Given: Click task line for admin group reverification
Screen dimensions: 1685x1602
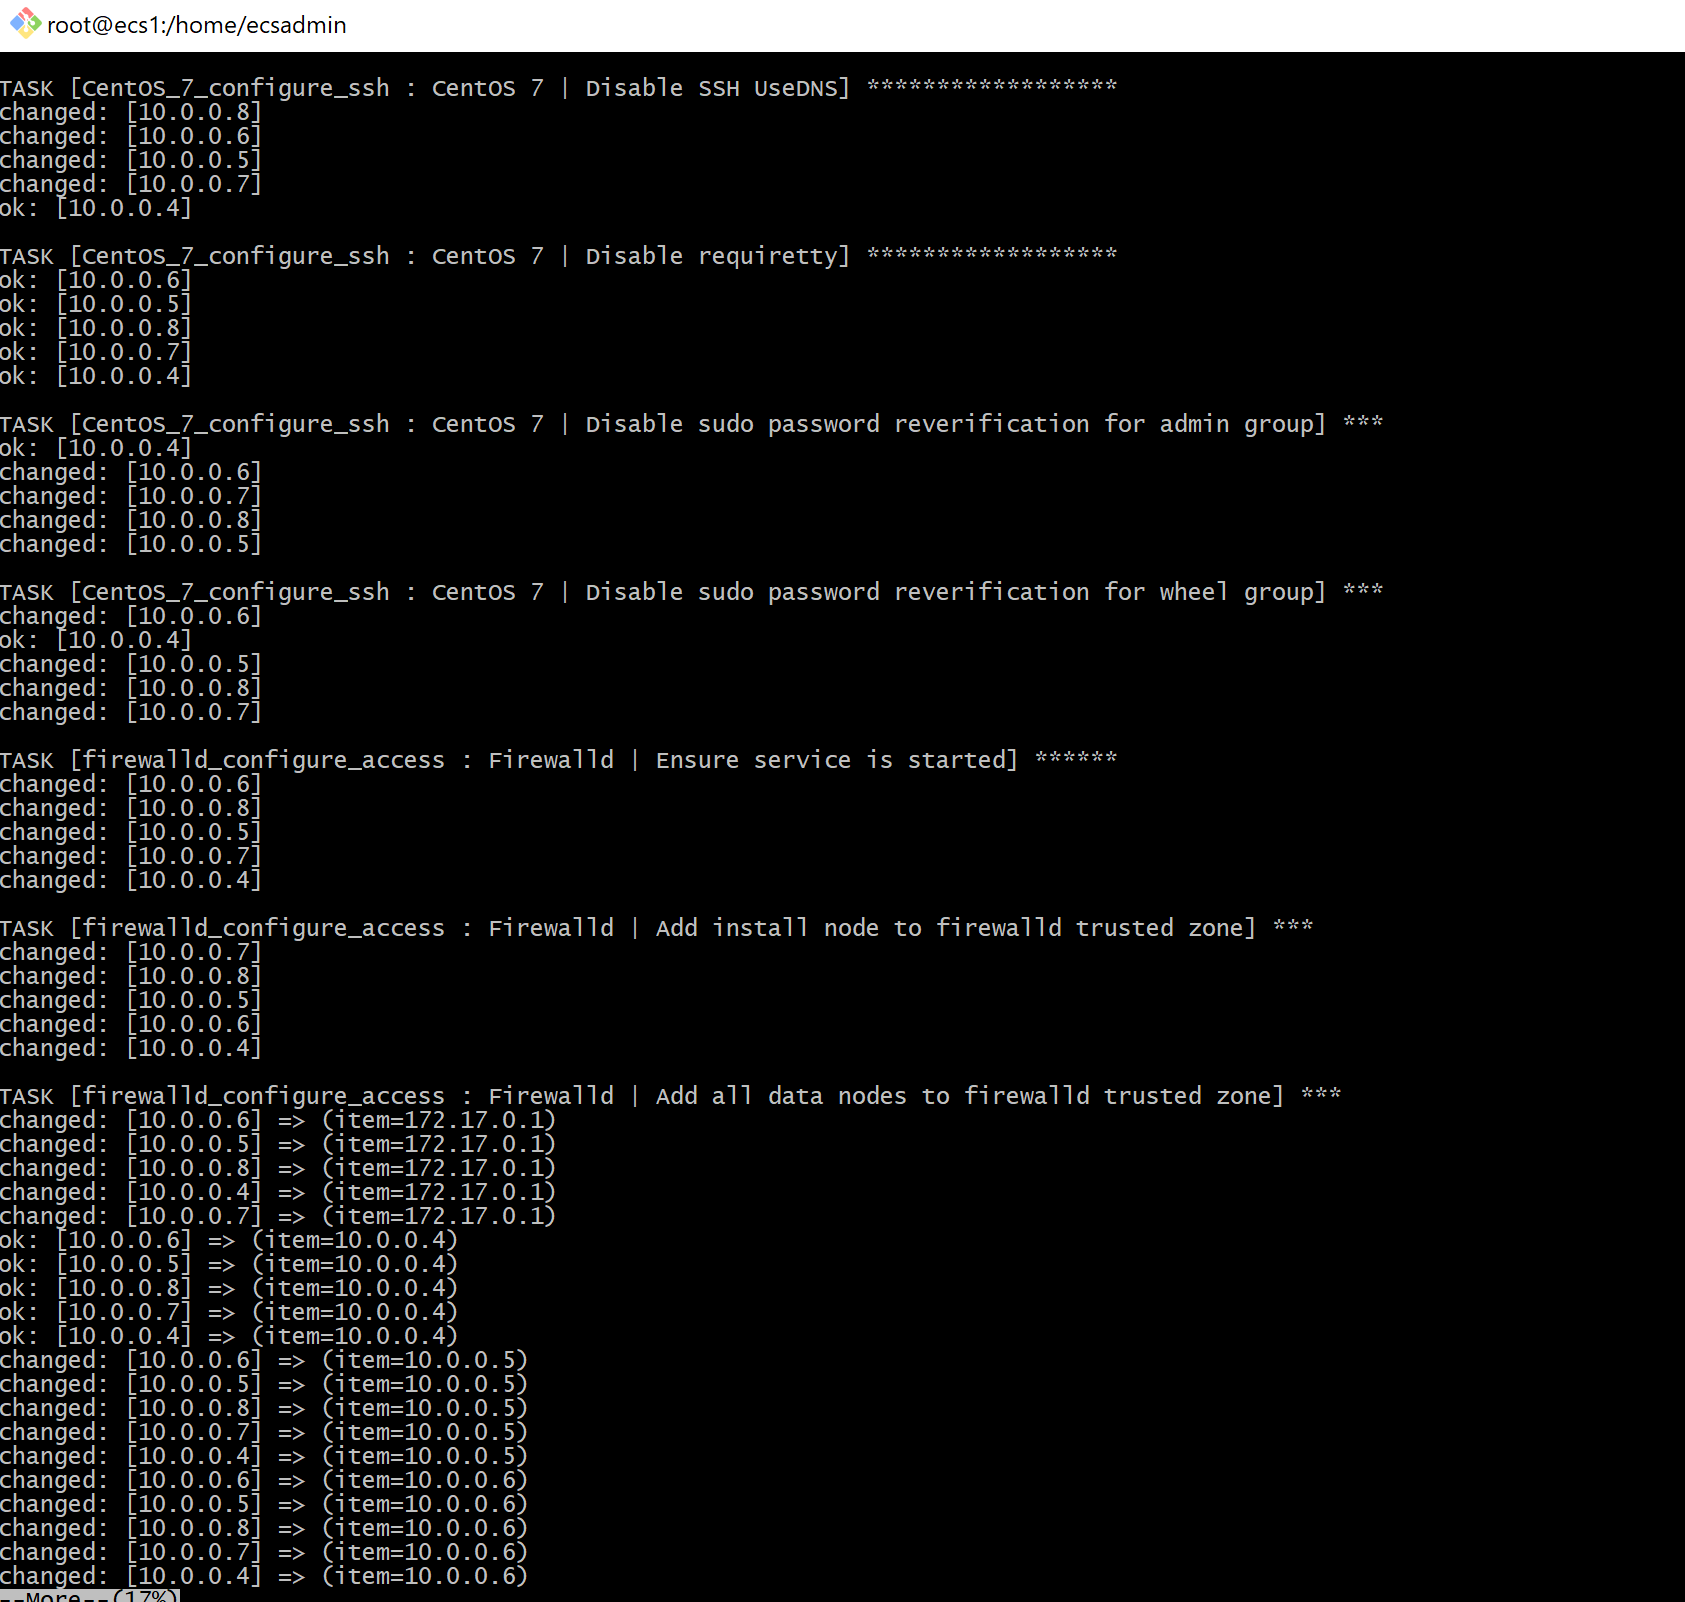Looking at the screenshot, I should 691,424.
